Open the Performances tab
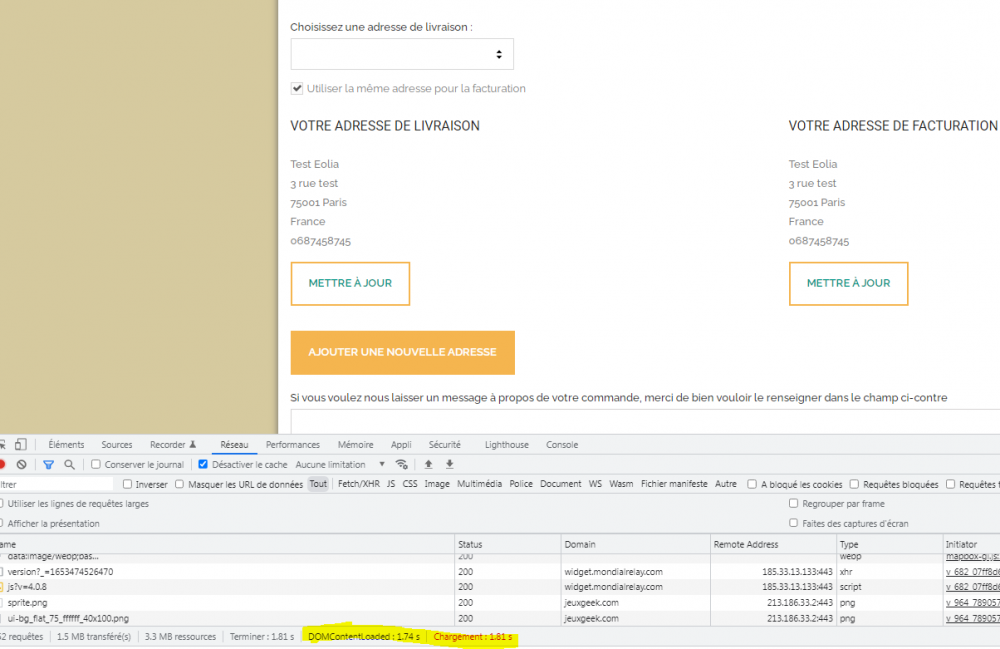This screenshot has height=649, width=1000. tap(293, 444)
